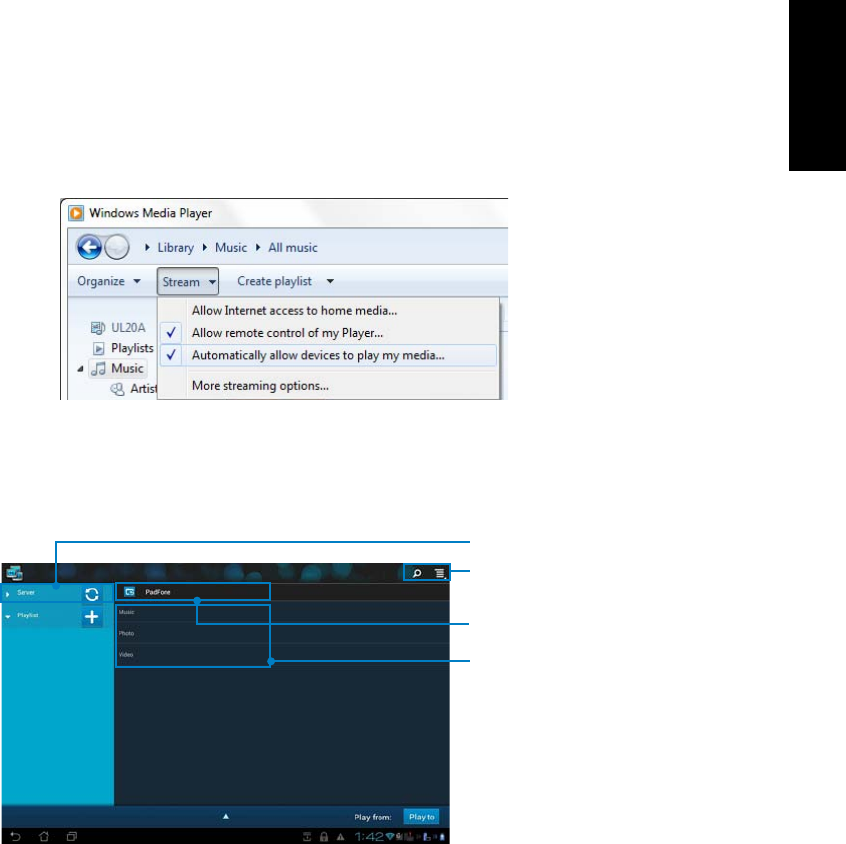Expand the arrow before Music breadcrumb
Viewport: 846px width, 844px height.
pos(204,248)
